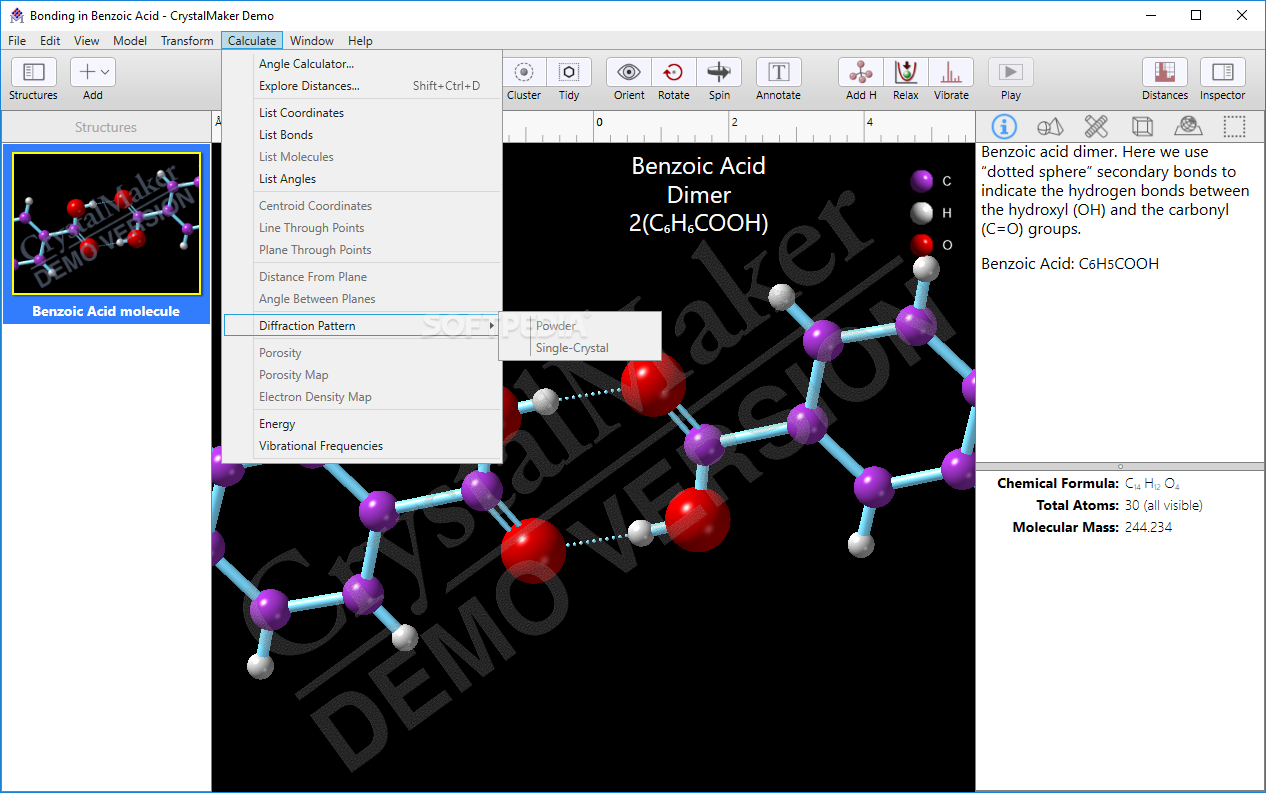Viewport: 1266px width, 793px height.
Task: Activate the Tidy tool
Action: (569, 73)
